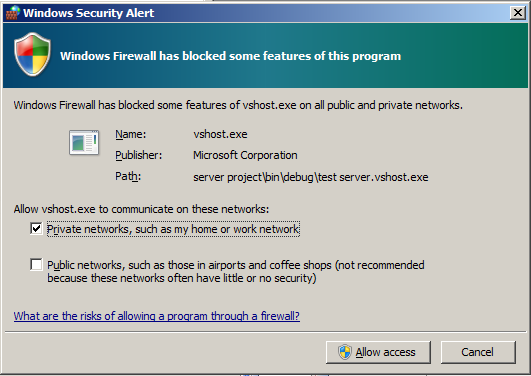This screenshot has height=376, width=531.
Task: Click the UAC shield icon on Allow access
Action: (x=345, y=352)
